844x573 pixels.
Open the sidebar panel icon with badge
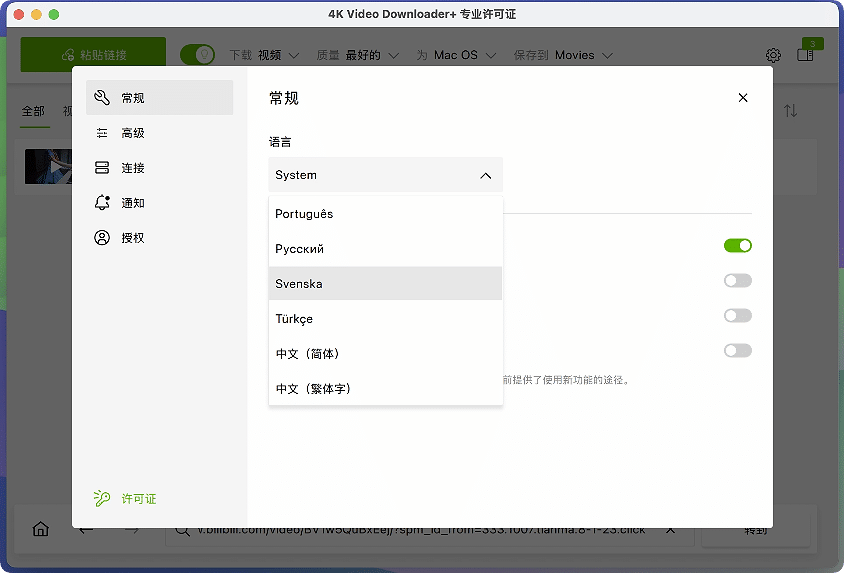pos(806,54)
